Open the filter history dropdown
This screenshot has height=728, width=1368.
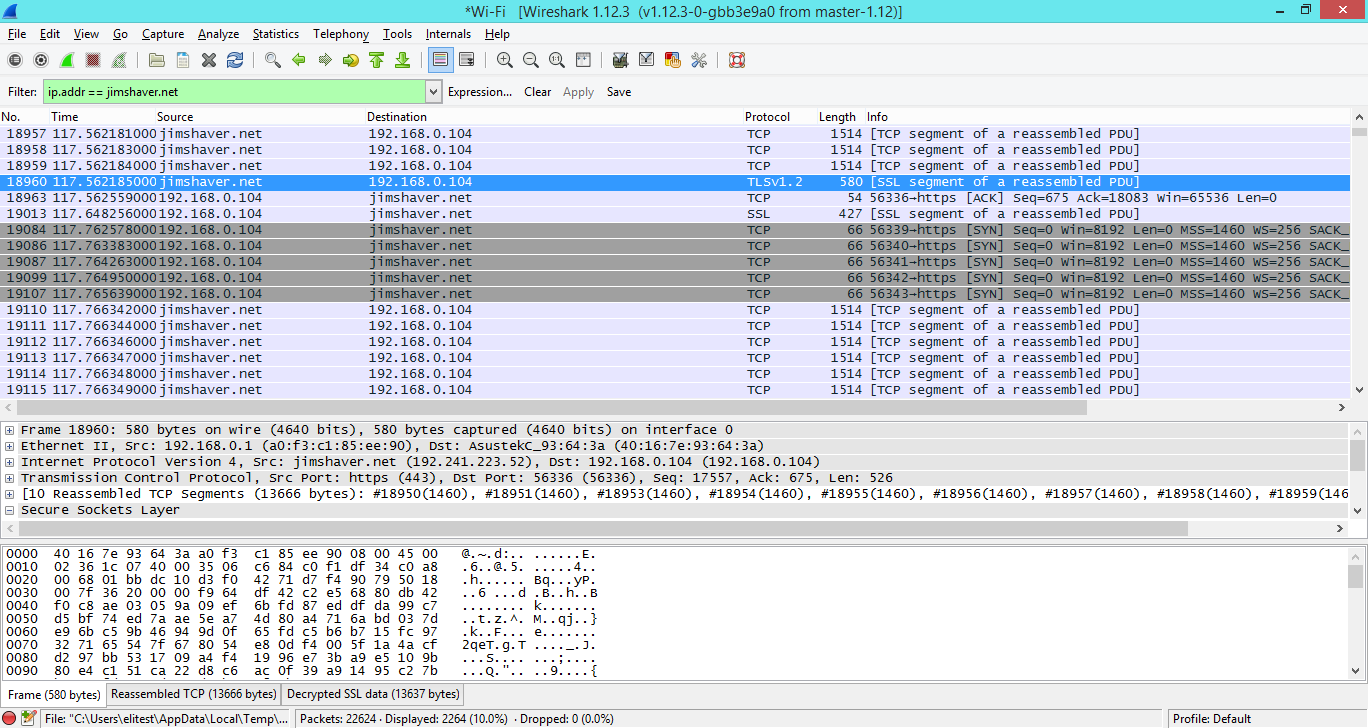point(432,91)
